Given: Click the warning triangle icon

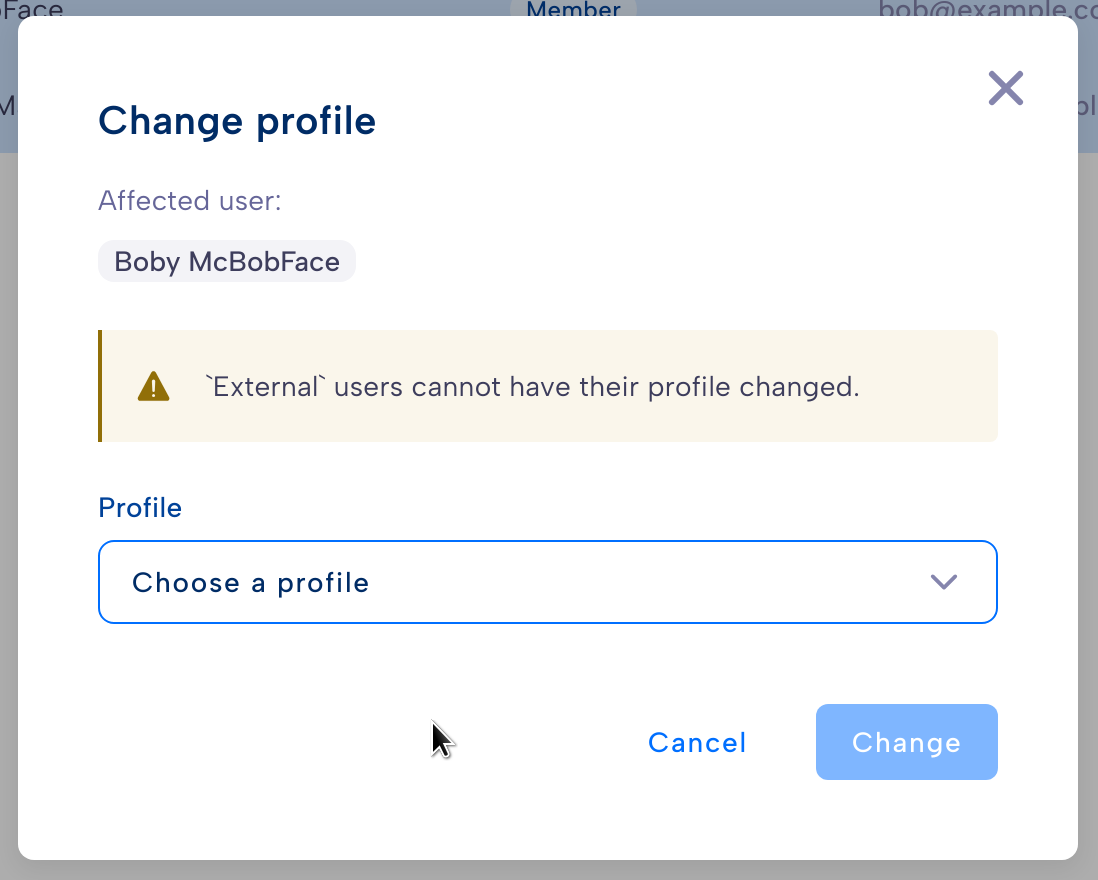Looking at the screenshot, I should 153,386.
